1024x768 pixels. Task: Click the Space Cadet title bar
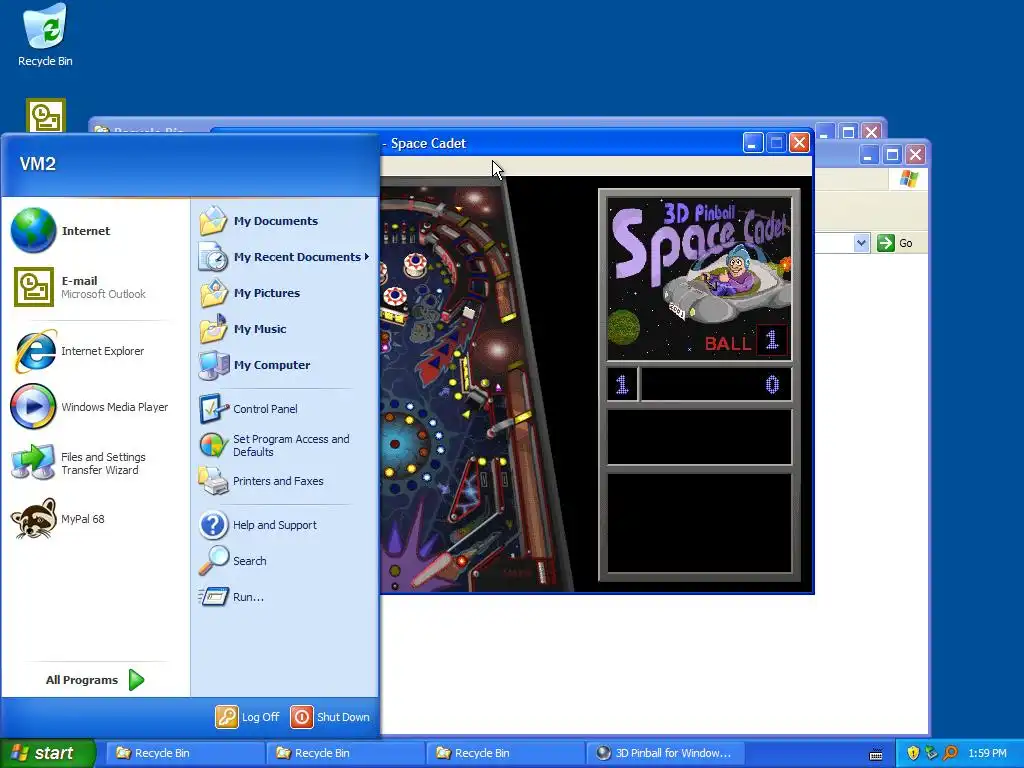[560, 143]
